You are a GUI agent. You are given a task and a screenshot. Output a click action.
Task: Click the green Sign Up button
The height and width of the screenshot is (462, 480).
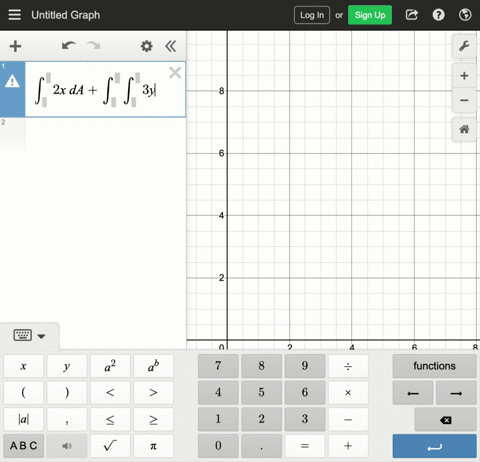(370, 15)
